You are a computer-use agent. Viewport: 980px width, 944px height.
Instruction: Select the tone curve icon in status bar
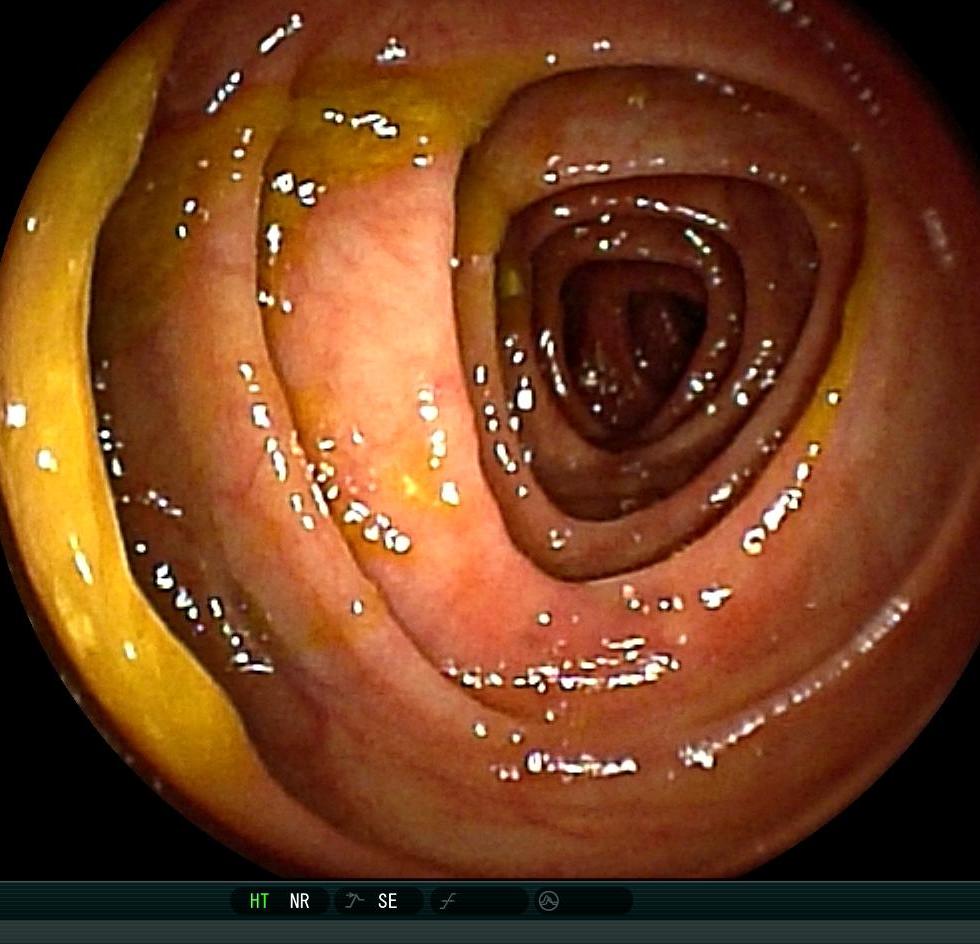(448, 901)
